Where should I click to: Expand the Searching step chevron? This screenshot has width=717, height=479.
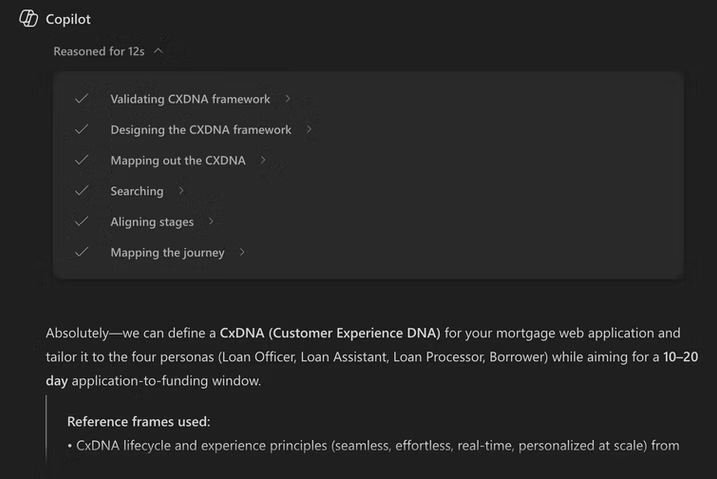[181, 191]
